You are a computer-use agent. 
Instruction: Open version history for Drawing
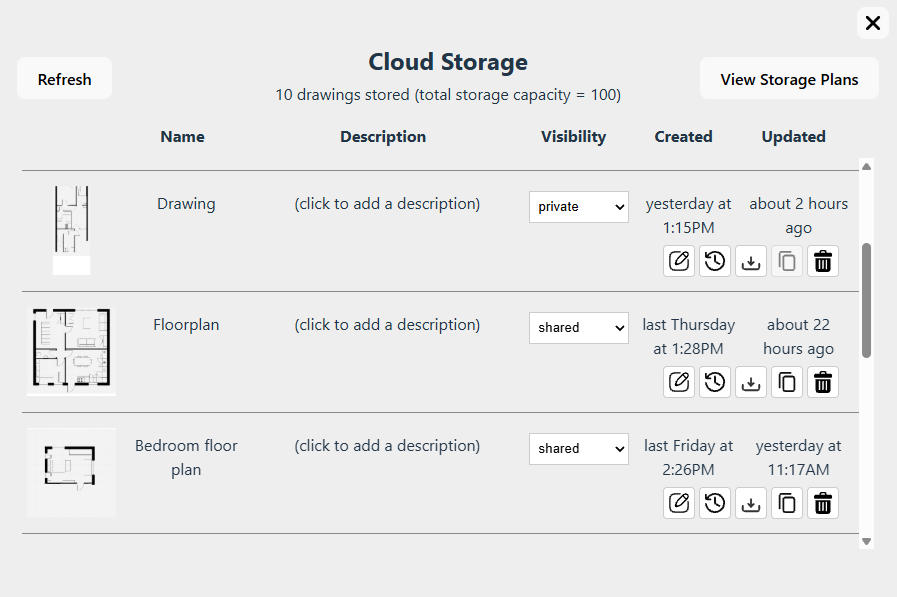[x=715, y=261]
